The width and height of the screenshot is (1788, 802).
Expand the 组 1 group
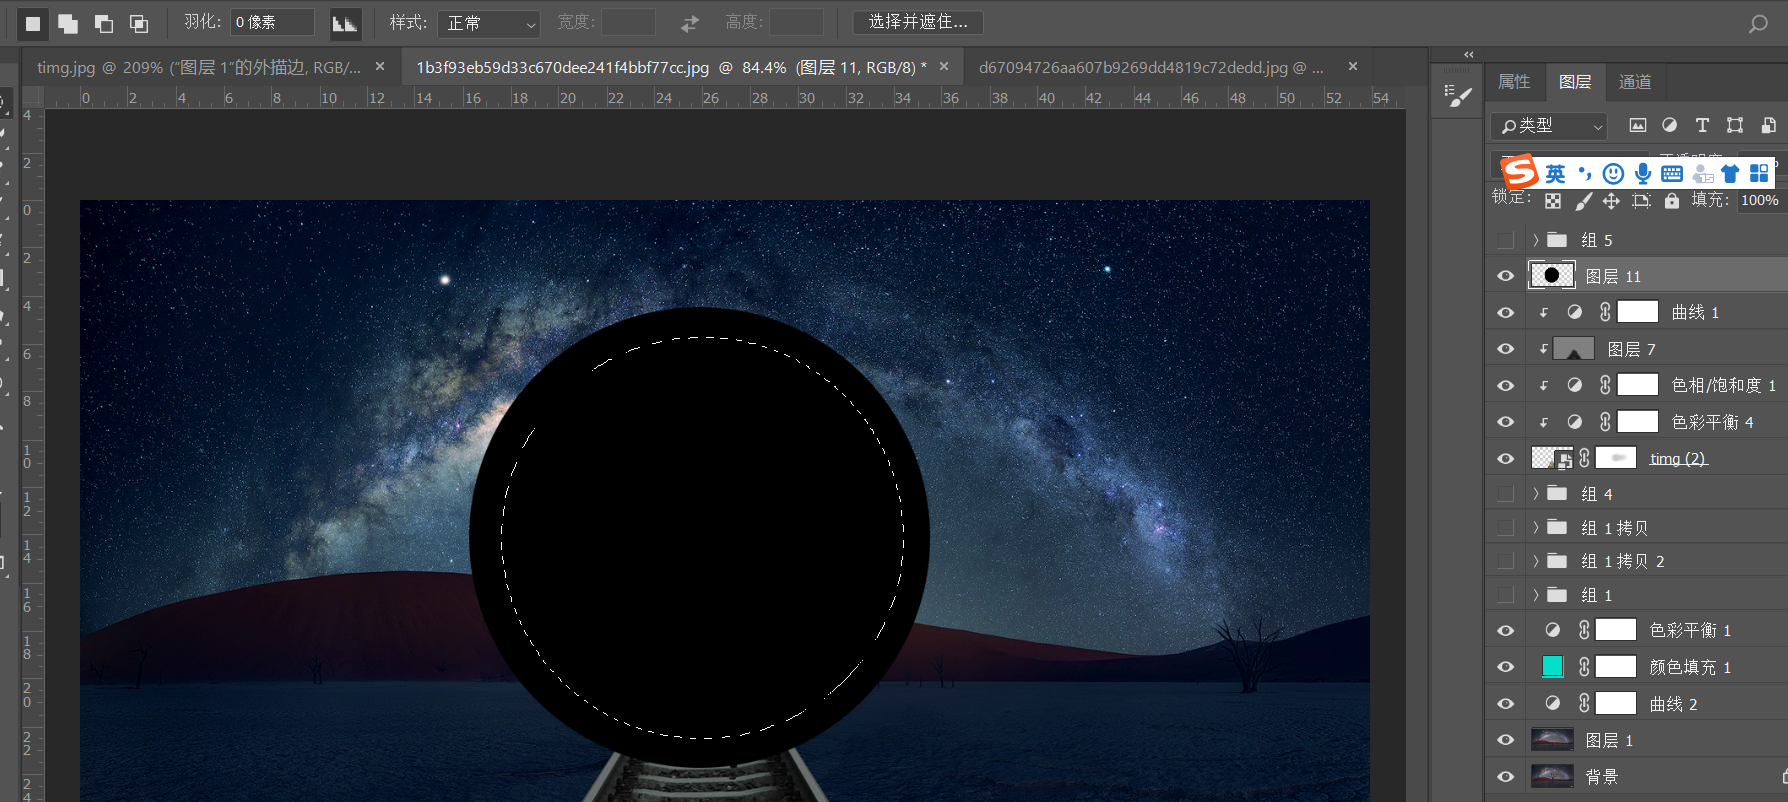point(1536,595)
